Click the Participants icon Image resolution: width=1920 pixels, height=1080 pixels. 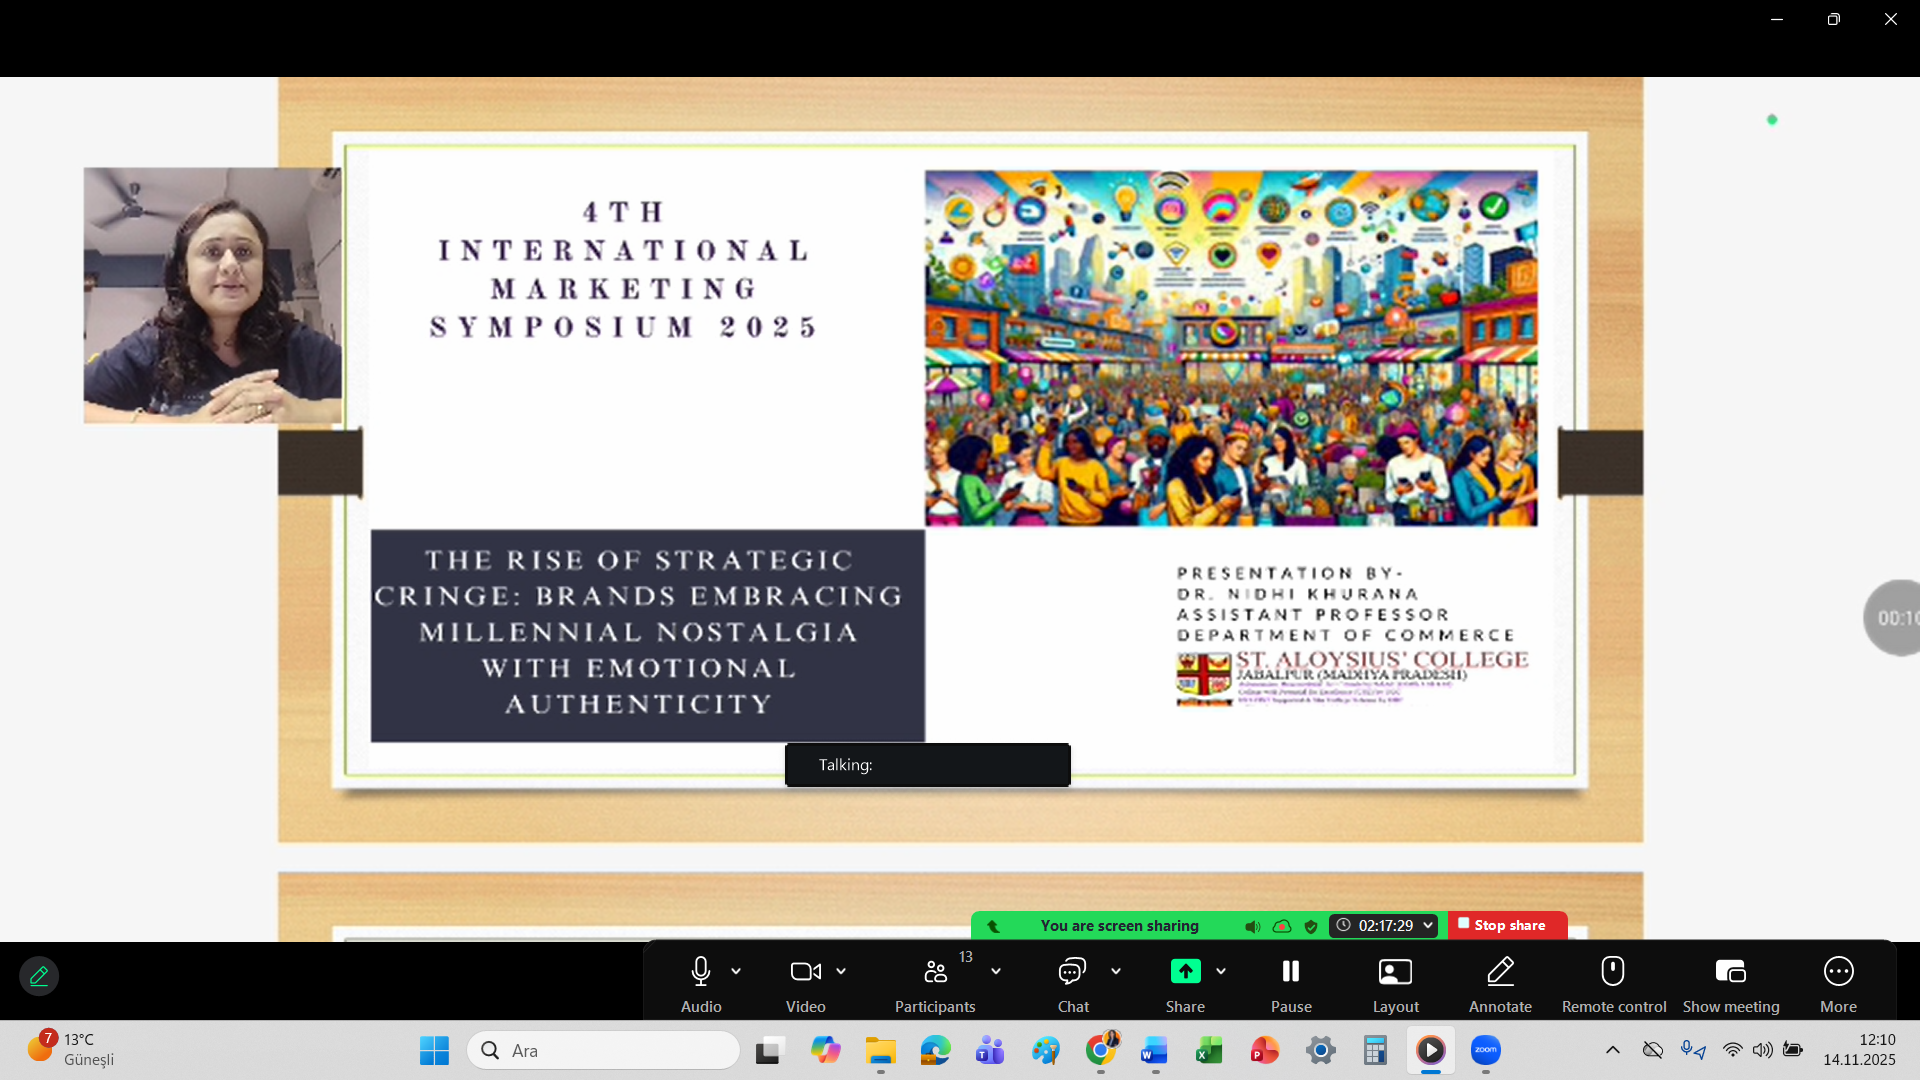tap(935, 972)
